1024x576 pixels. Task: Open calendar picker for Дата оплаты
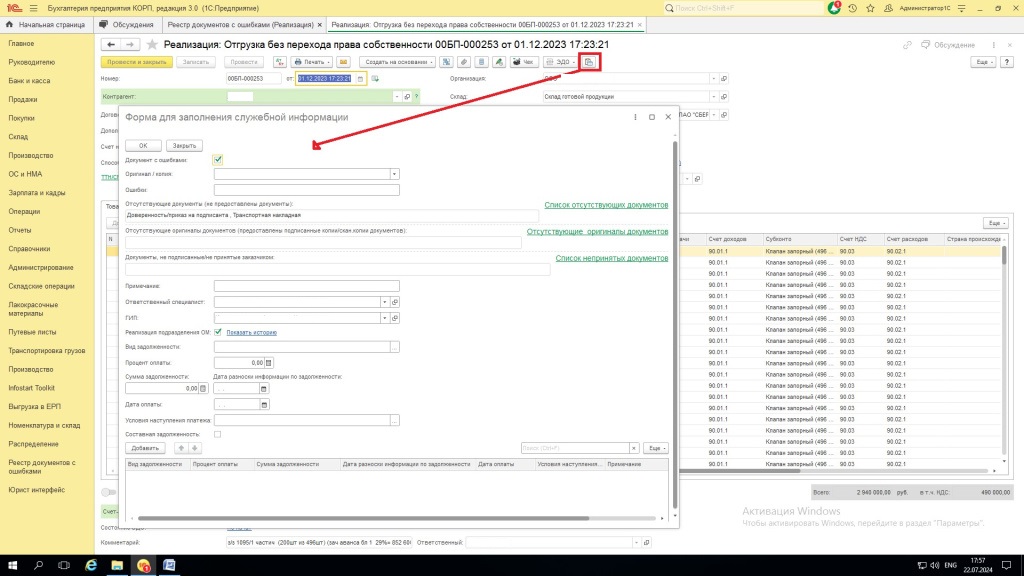point(265,405)
